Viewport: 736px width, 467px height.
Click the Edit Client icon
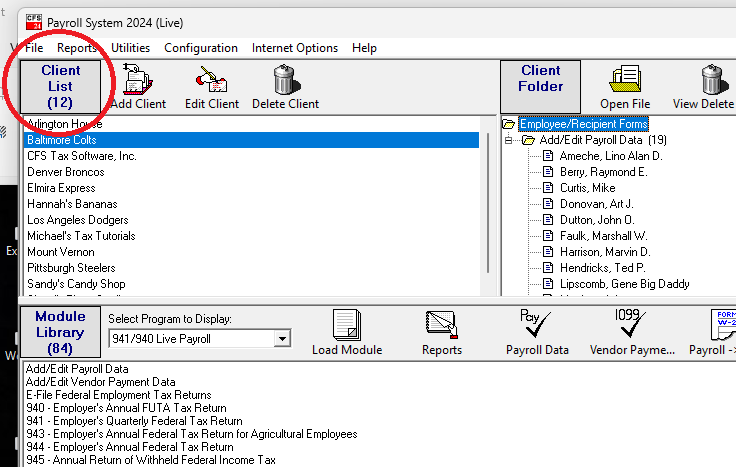point(212,79)
